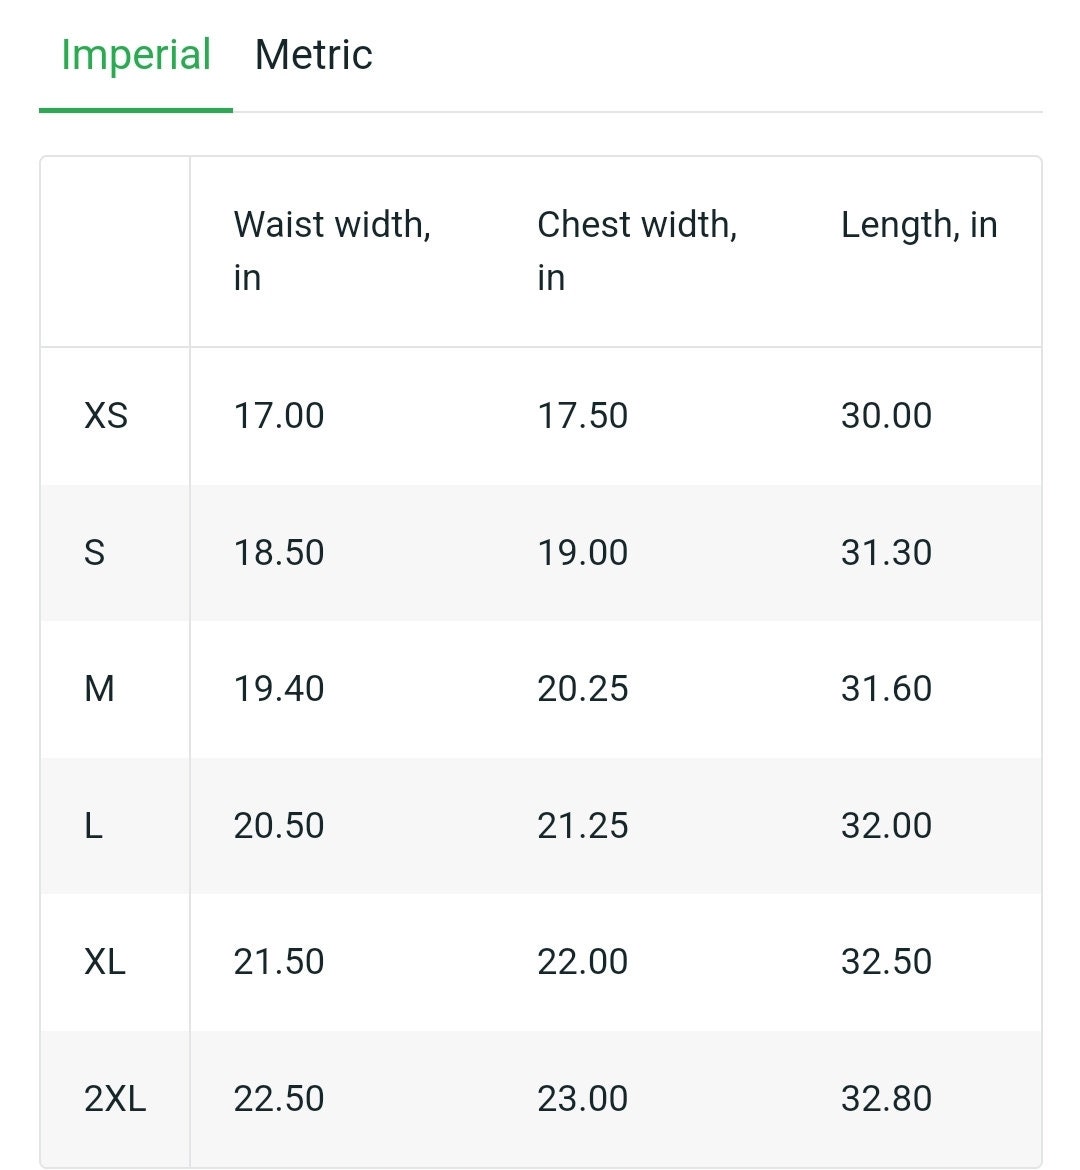The height and width of the screenshot is (1170, 1080).
Task: Select the L size row label
Action: click(x=93, y=826)
